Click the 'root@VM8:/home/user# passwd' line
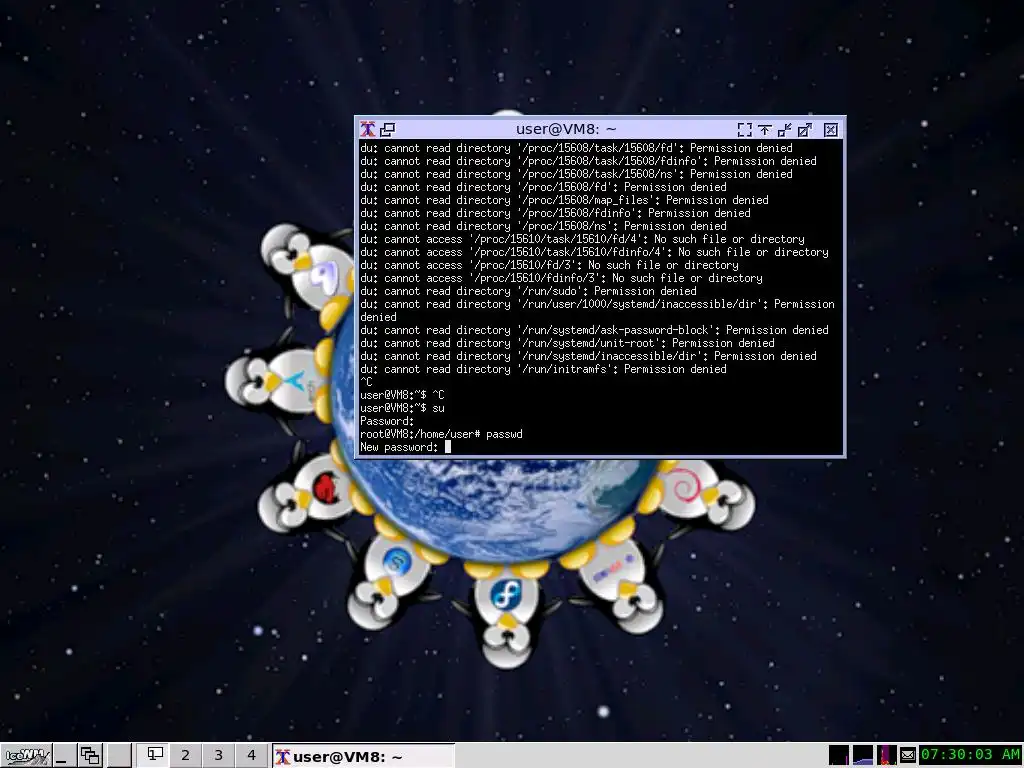The image size is (1024, 768). (441, 434)
